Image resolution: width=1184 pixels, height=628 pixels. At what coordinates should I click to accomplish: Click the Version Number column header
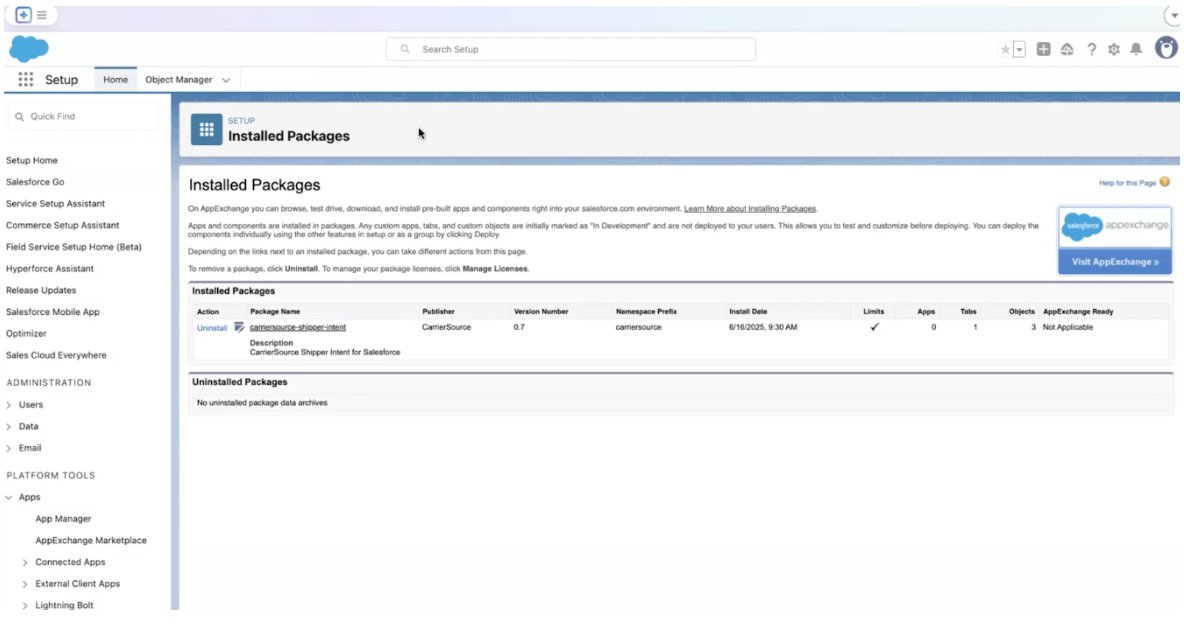pos(541,312)
